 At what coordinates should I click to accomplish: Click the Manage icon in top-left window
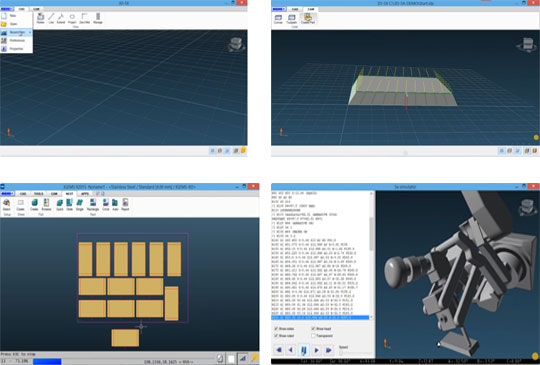(98, 19)
